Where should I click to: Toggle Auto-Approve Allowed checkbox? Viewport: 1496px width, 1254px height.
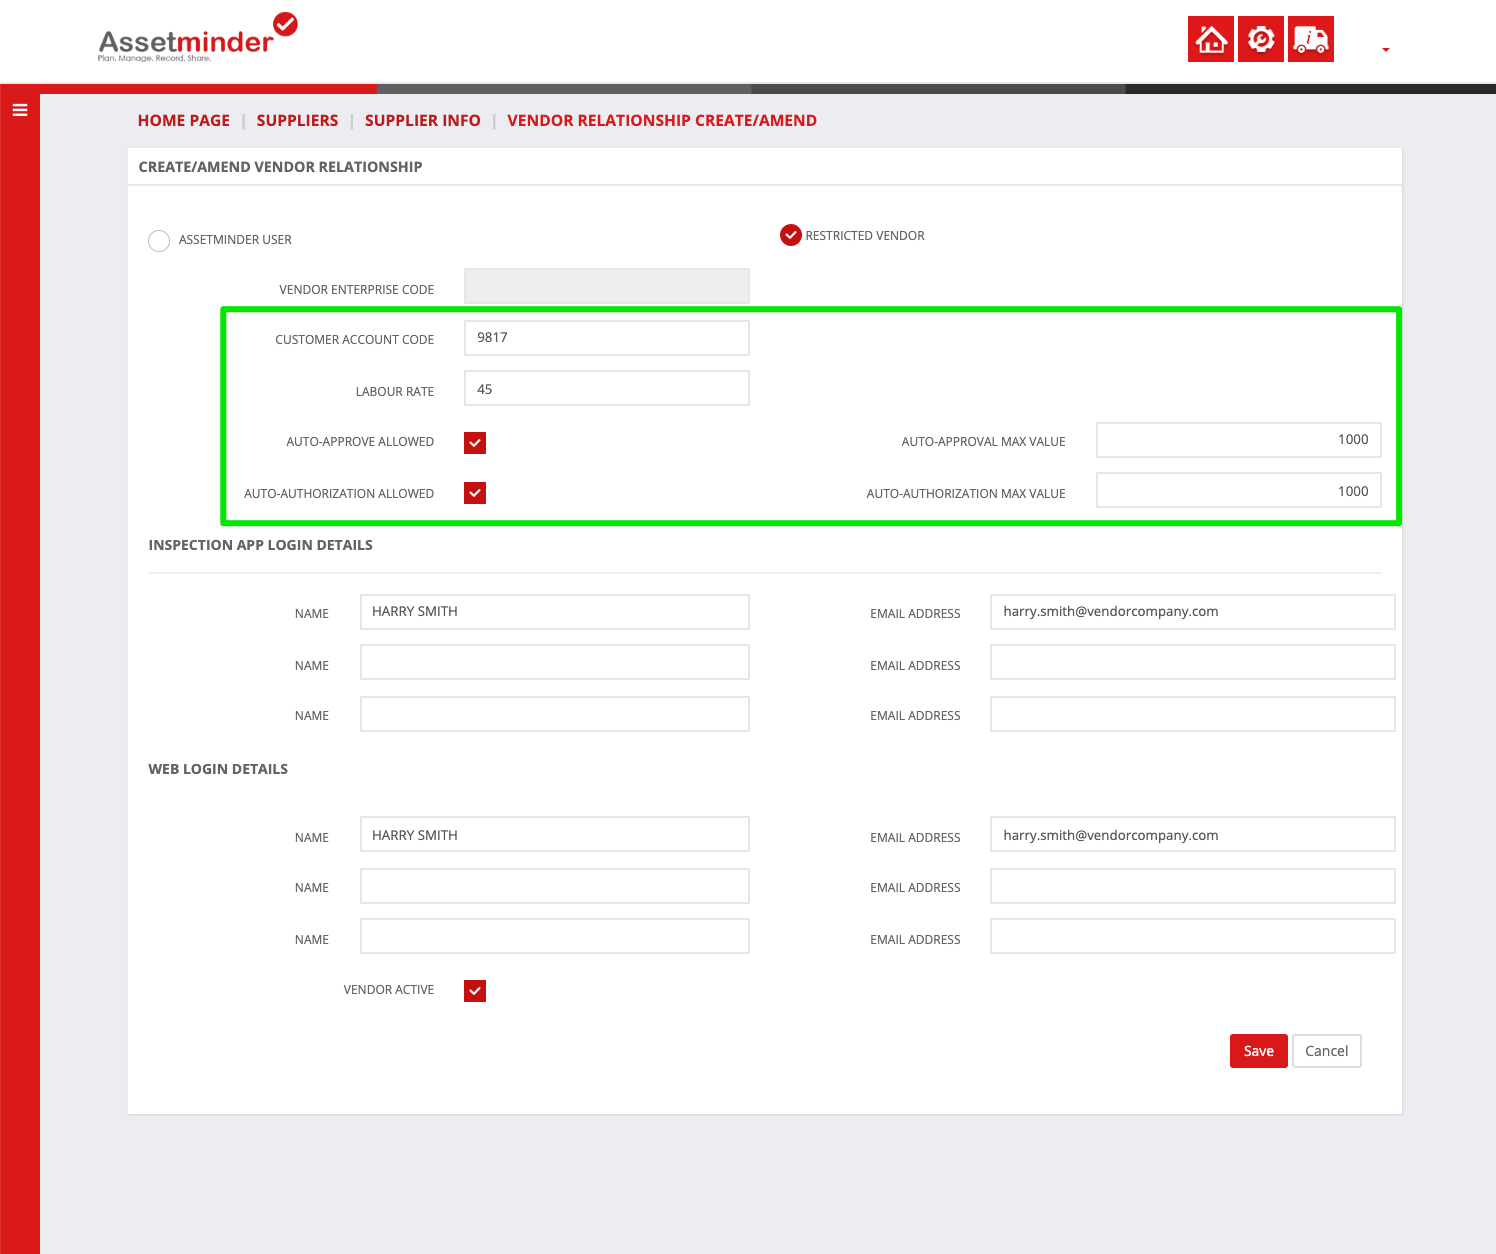pyautogui.click(x=475, y=443)
